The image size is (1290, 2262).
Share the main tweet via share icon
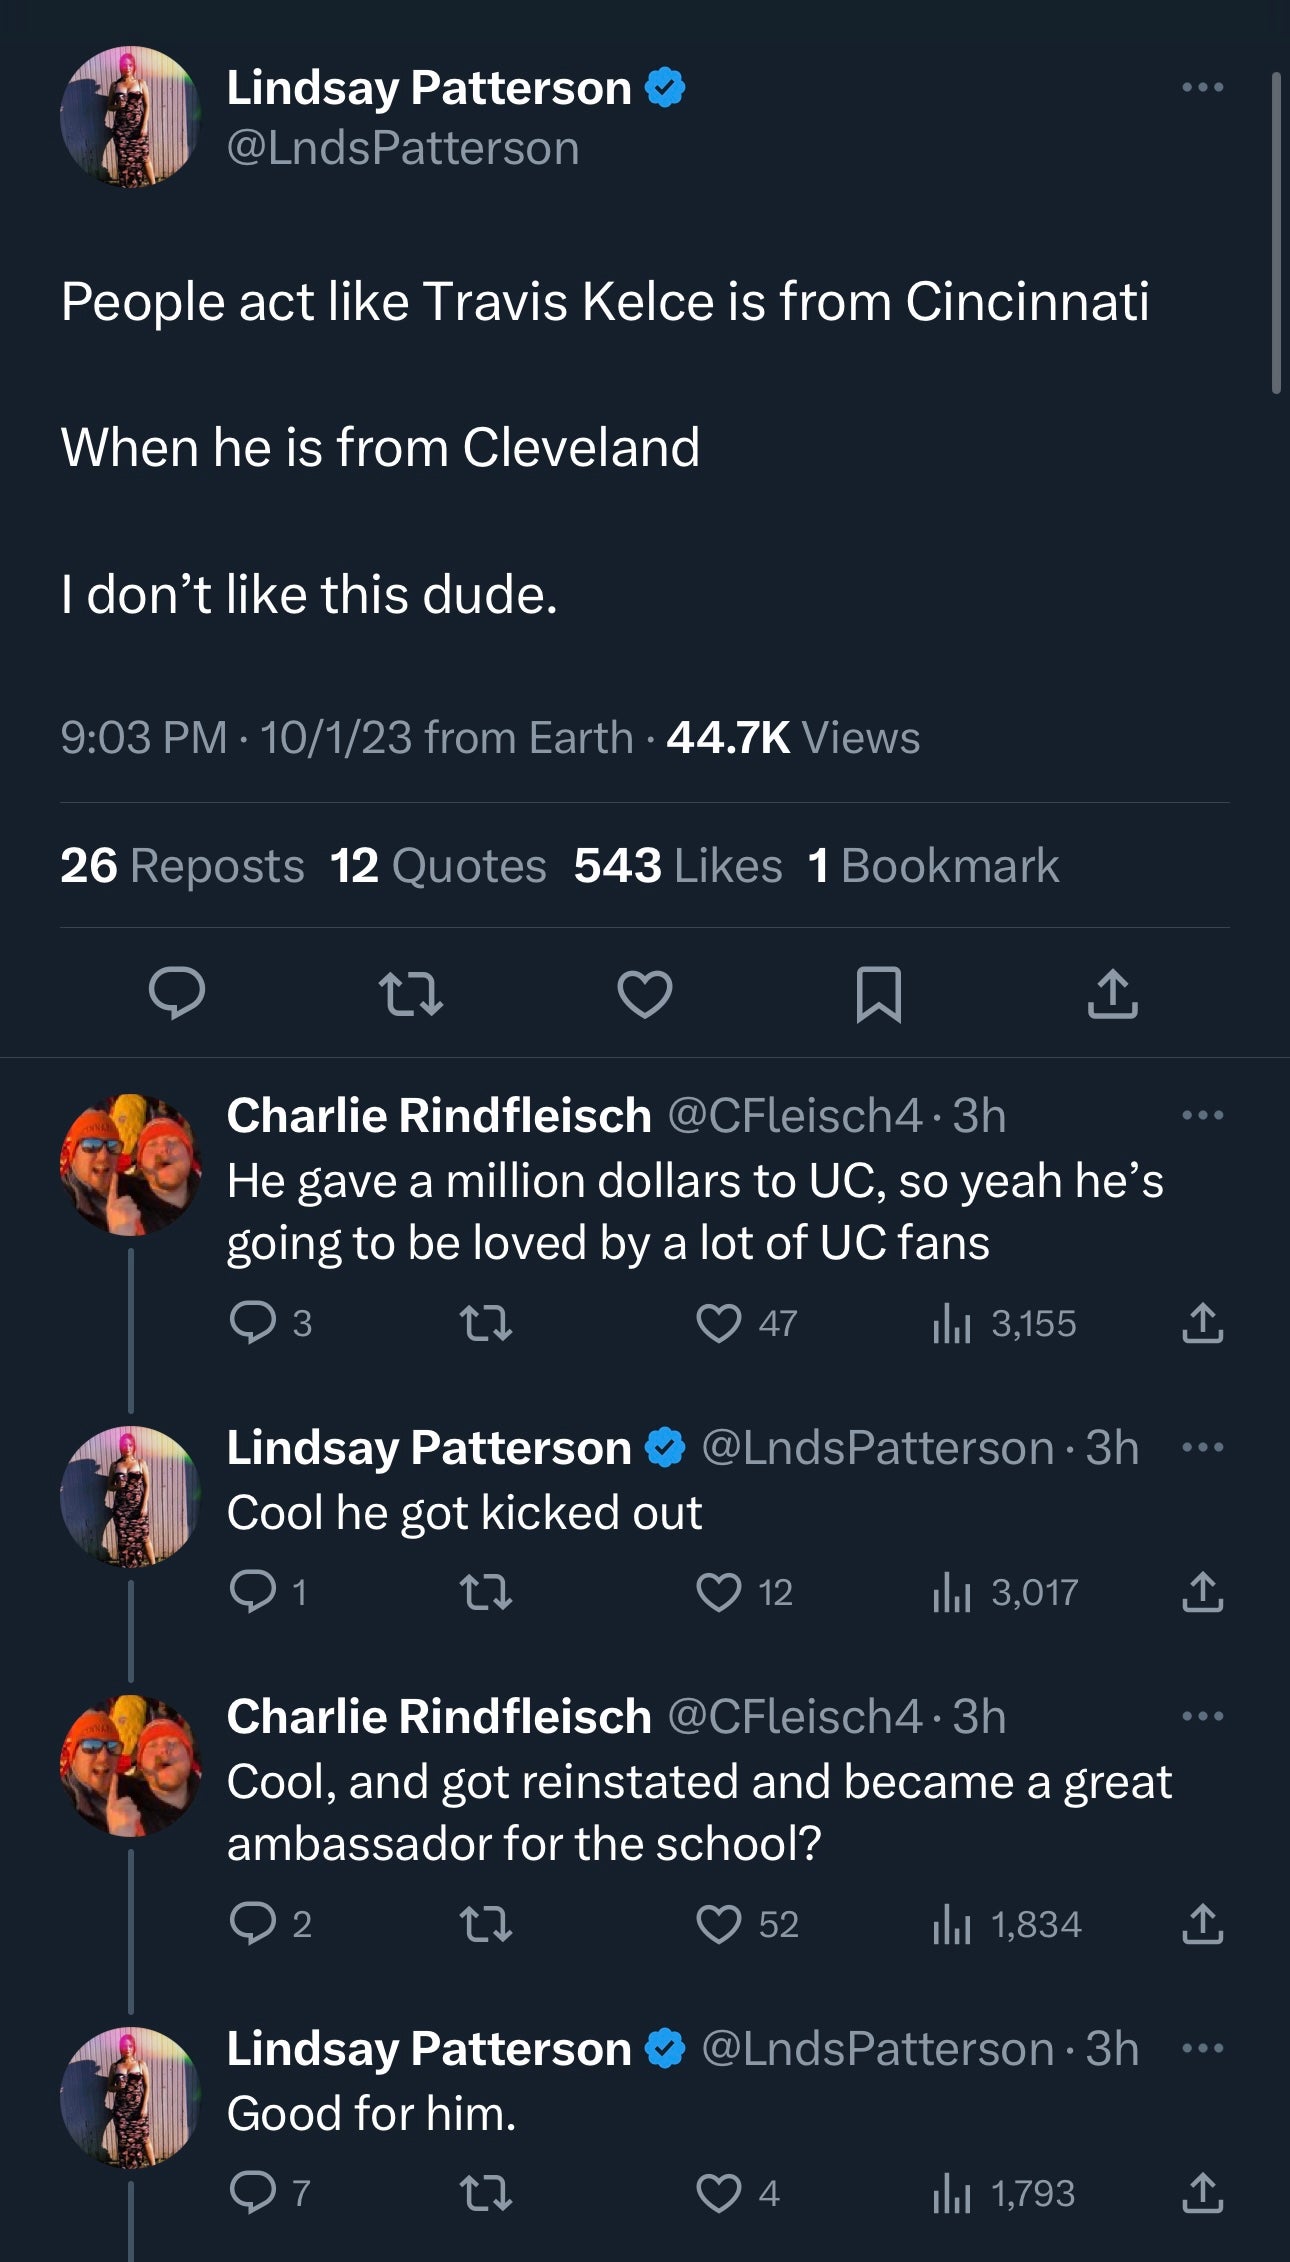pyautogui.click(x=1113, y=994)
